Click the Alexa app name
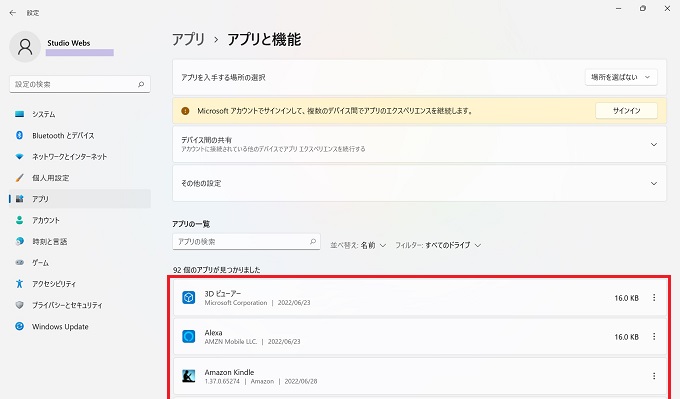 point(213,333)
